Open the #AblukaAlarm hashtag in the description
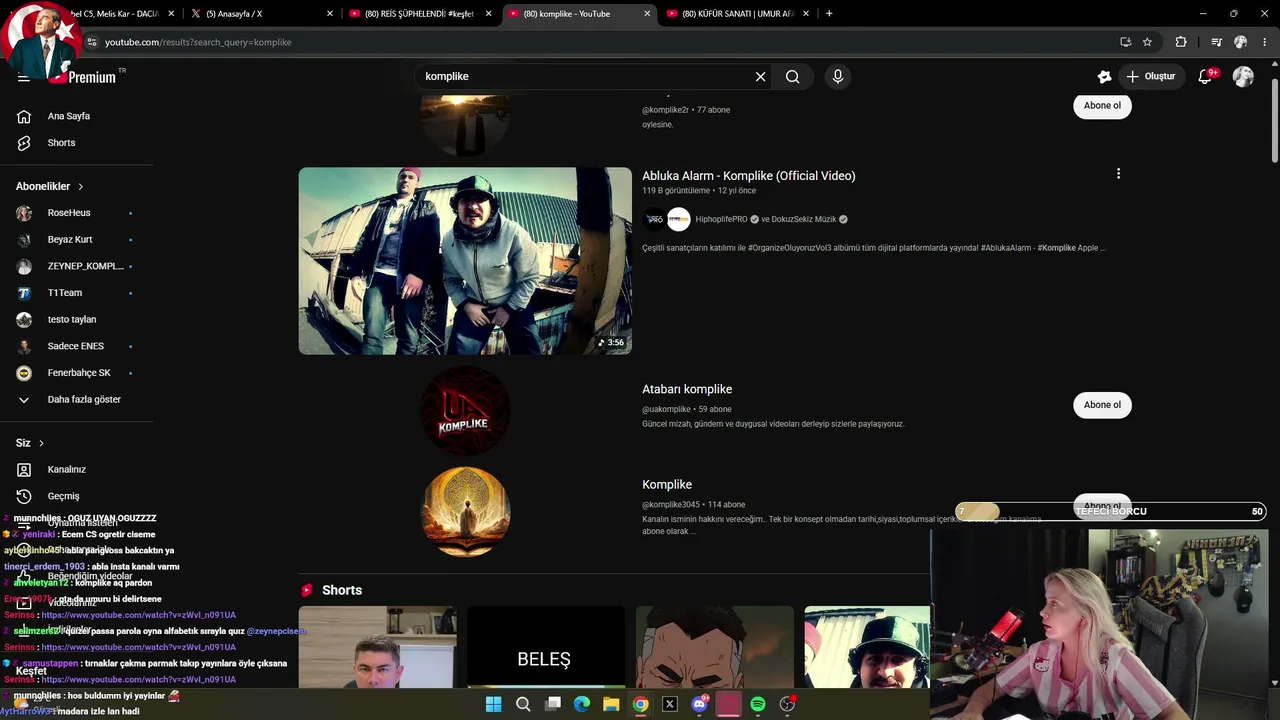Viewport: 1280px width, 720px height. click(1006, 248)
